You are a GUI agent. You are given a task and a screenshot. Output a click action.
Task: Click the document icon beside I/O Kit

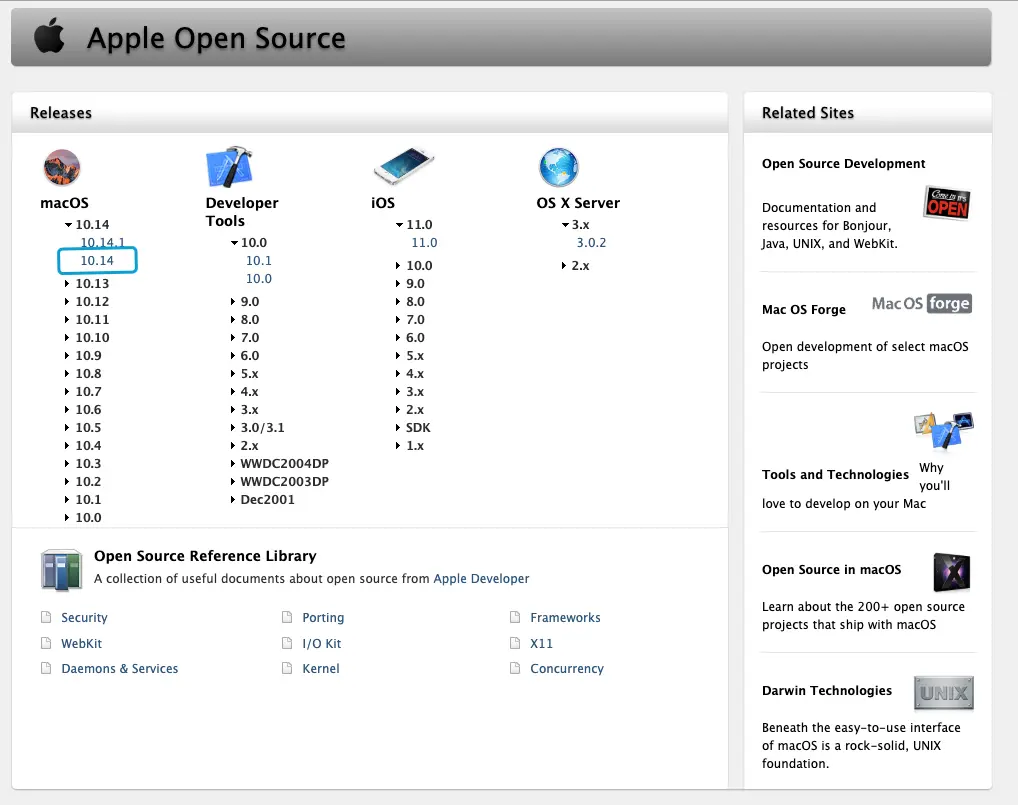(287, 643)
